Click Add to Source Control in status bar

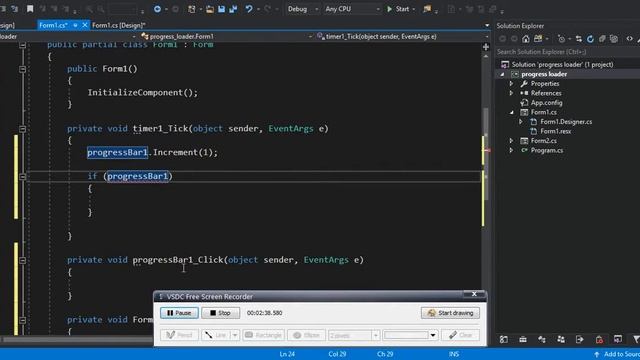click(622, 354)
